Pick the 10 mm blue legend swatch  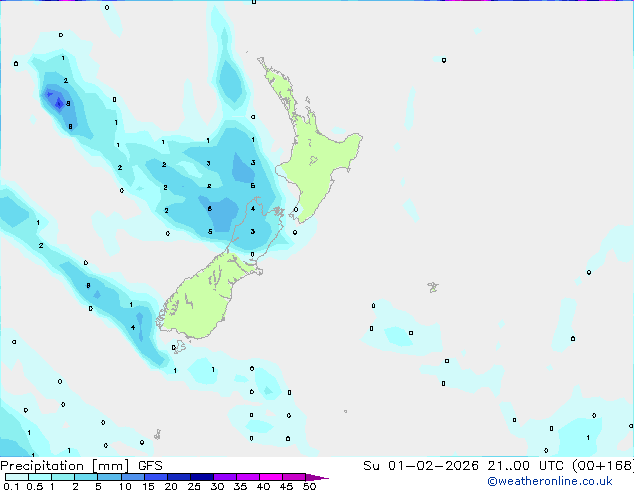coord(133,477)
